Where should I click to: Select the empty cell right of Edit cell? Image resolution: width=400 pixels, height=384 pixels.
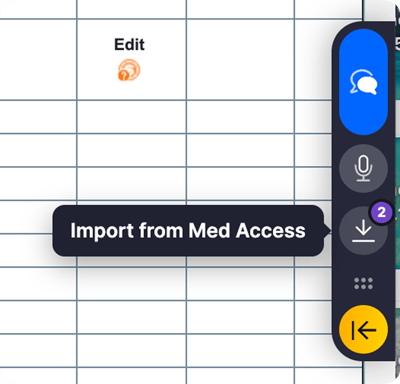click(x=240, y=59)
